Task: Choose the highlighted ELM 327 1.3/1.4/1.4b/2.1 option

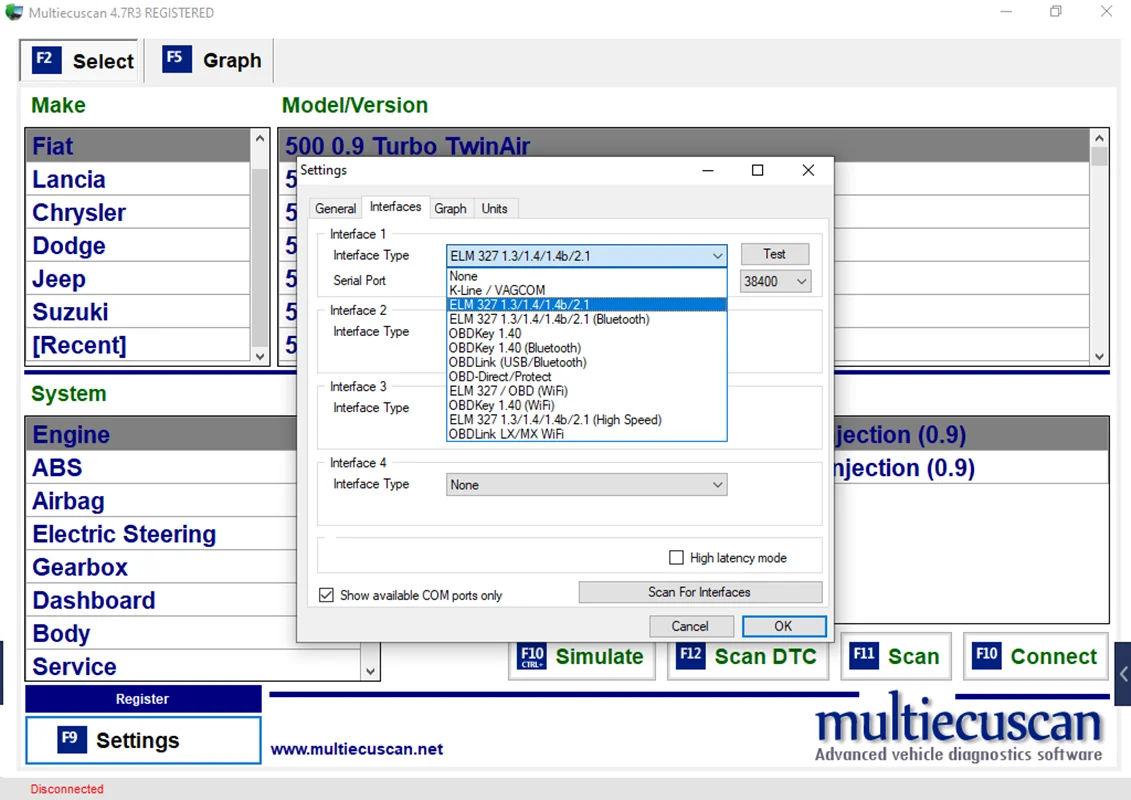Action: [x=586, y=304]
